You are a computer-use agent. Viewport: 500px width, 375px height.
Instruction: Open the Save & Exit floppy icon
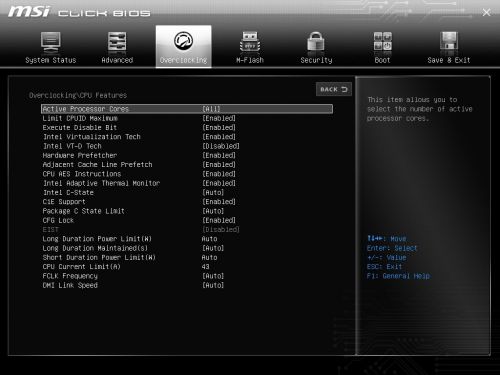[x=449, y=42]
